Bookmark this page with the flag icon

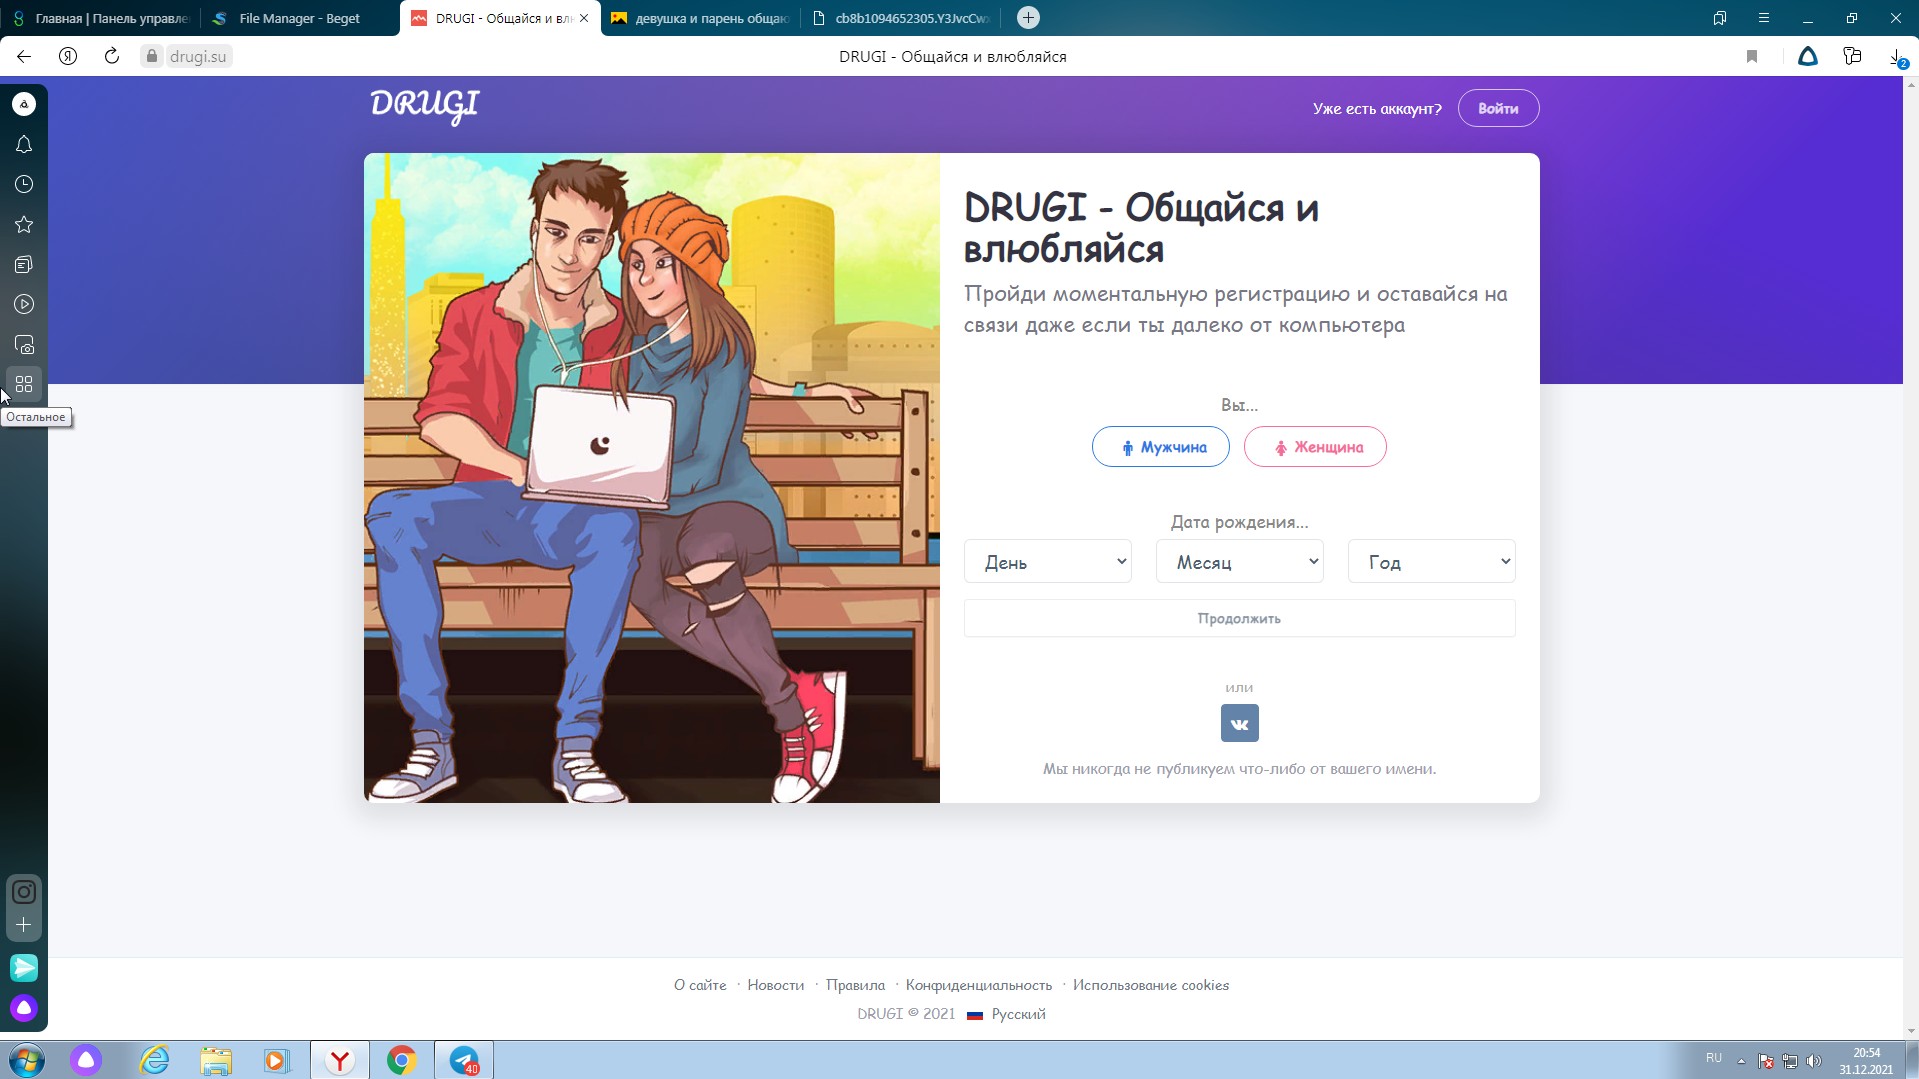(x=1751, y=57)
